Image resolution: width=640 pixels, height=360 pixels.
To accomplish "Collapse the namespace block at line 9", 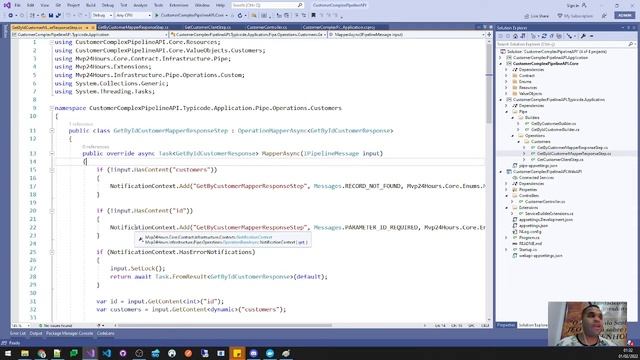I will click(52, 108).
